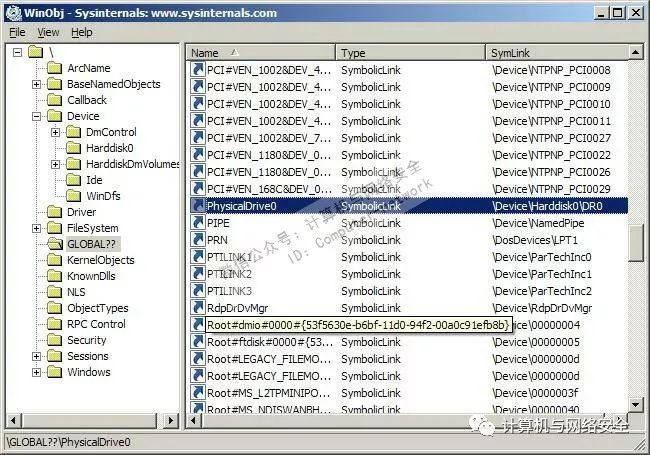Click the Security folder icon

click(x=54, y=340)
